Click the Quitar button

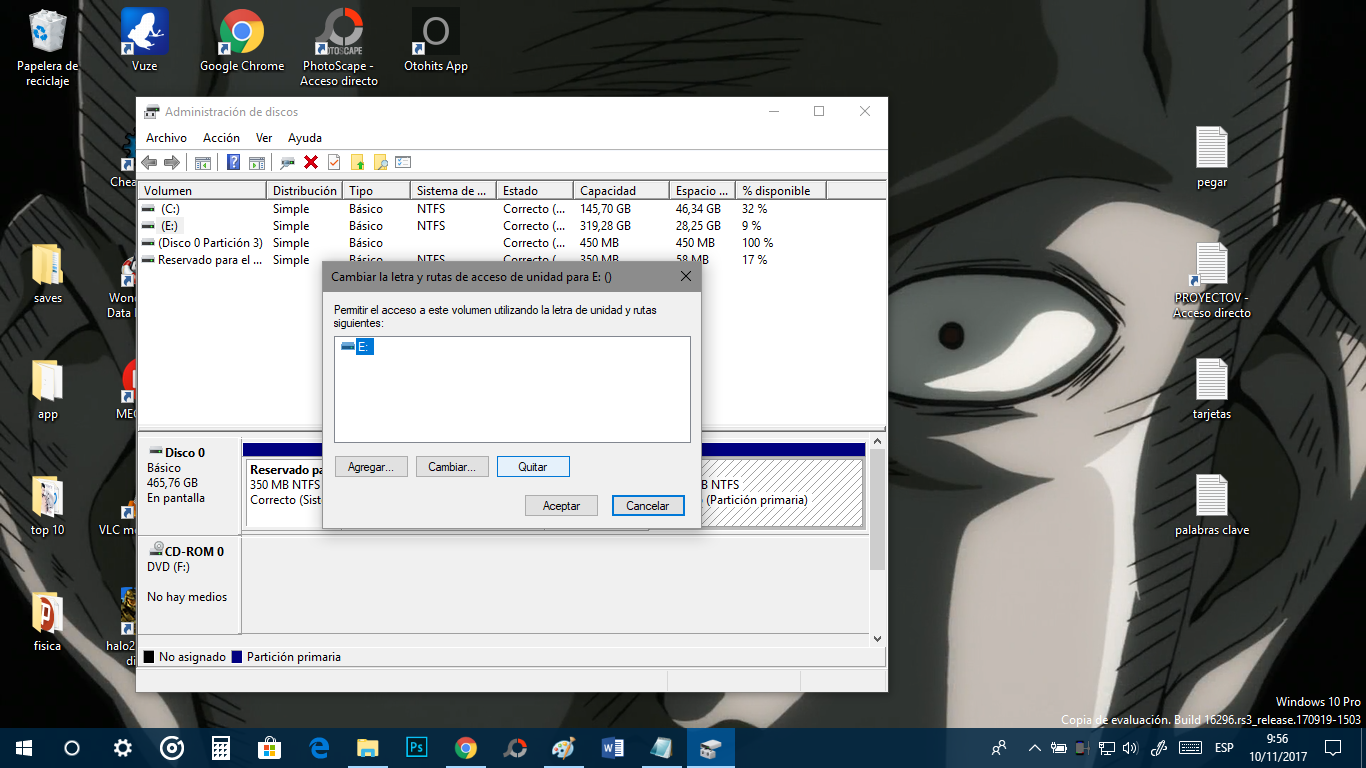coord(533,467)
